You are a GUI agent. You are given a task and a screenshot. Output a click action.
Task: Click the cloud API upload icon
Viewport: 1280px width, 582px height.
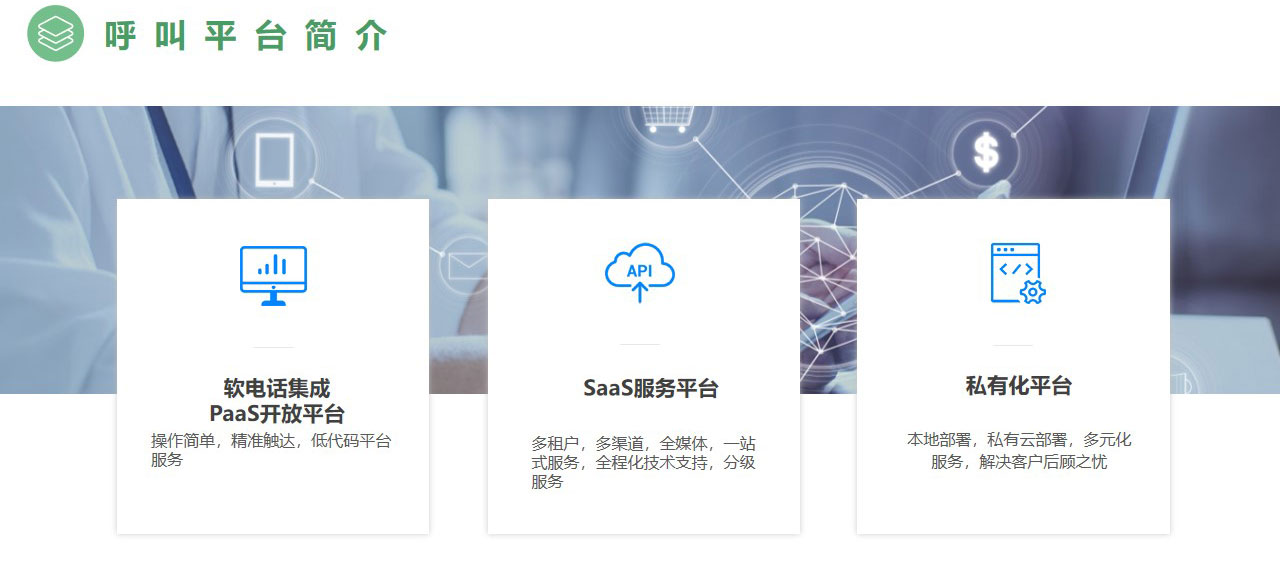[x=640, y=272]
